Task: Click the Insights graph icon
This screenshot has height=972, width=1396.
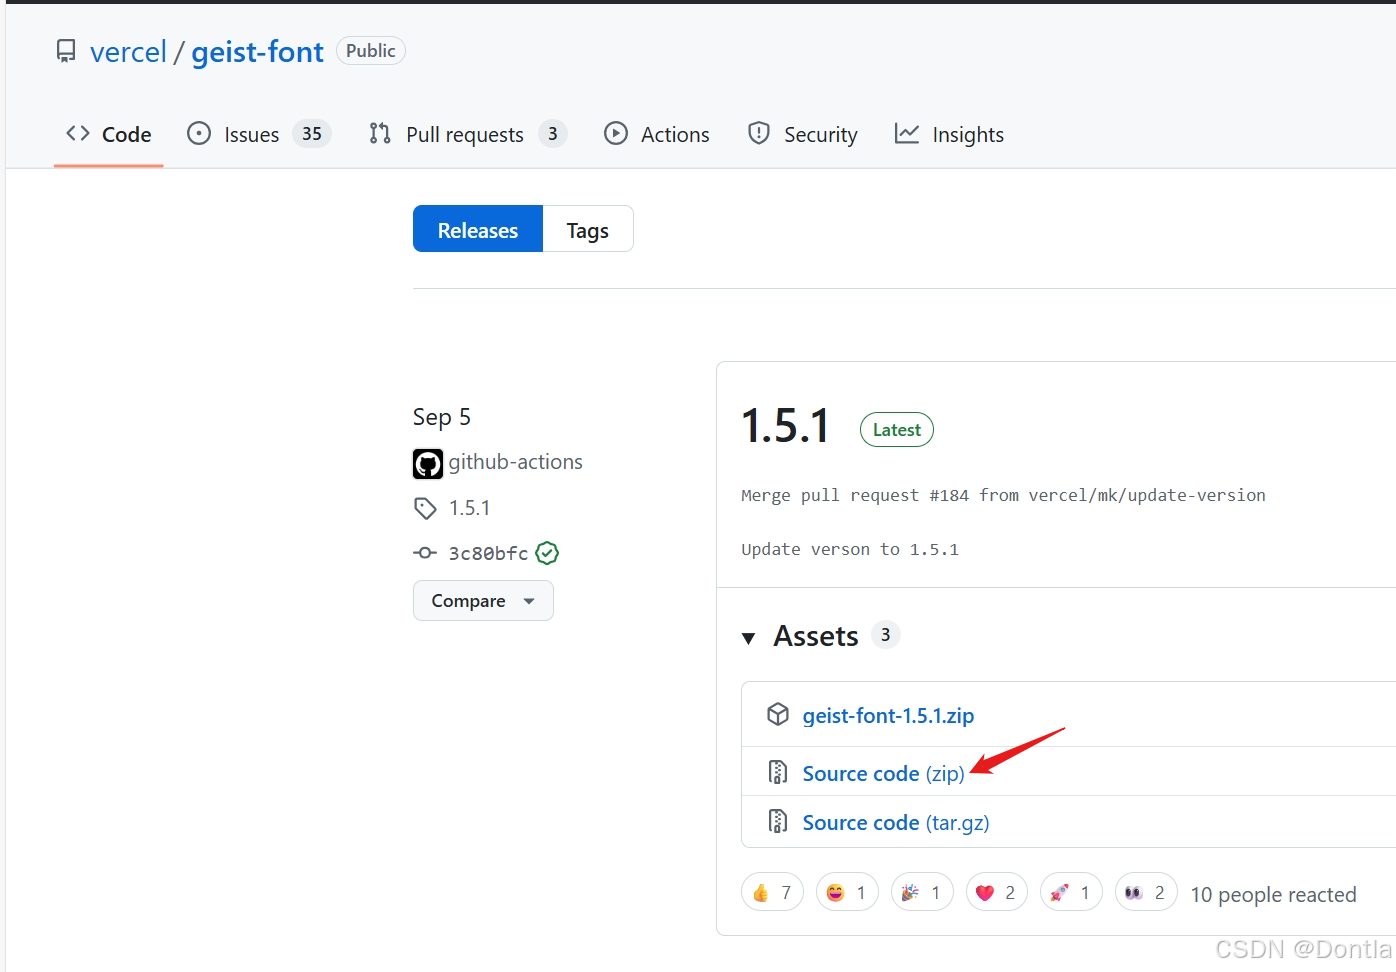Action: pyautogui.click(x=907, y=133)
